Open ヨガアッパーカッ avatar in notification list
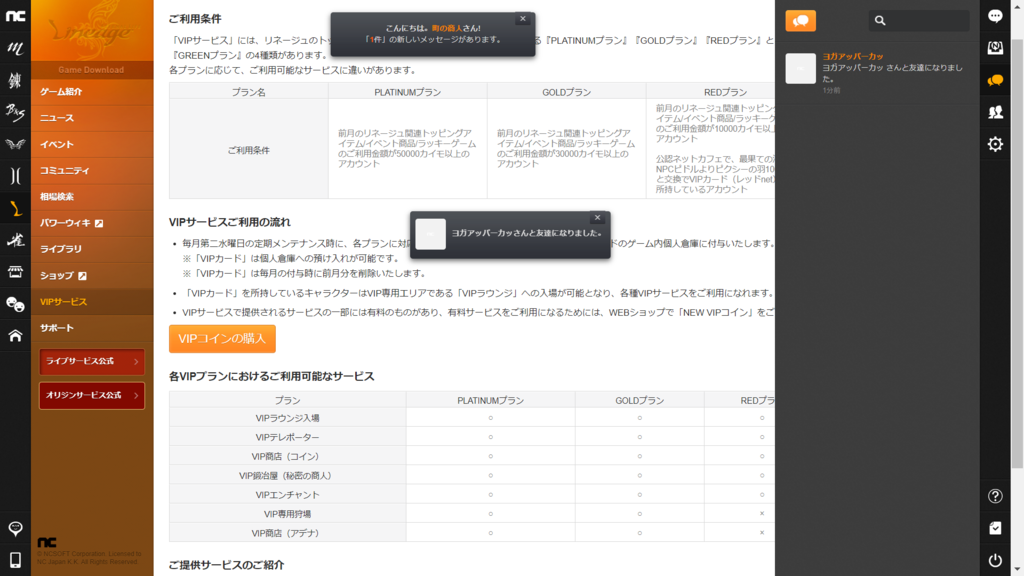 [x=801, y=68]
